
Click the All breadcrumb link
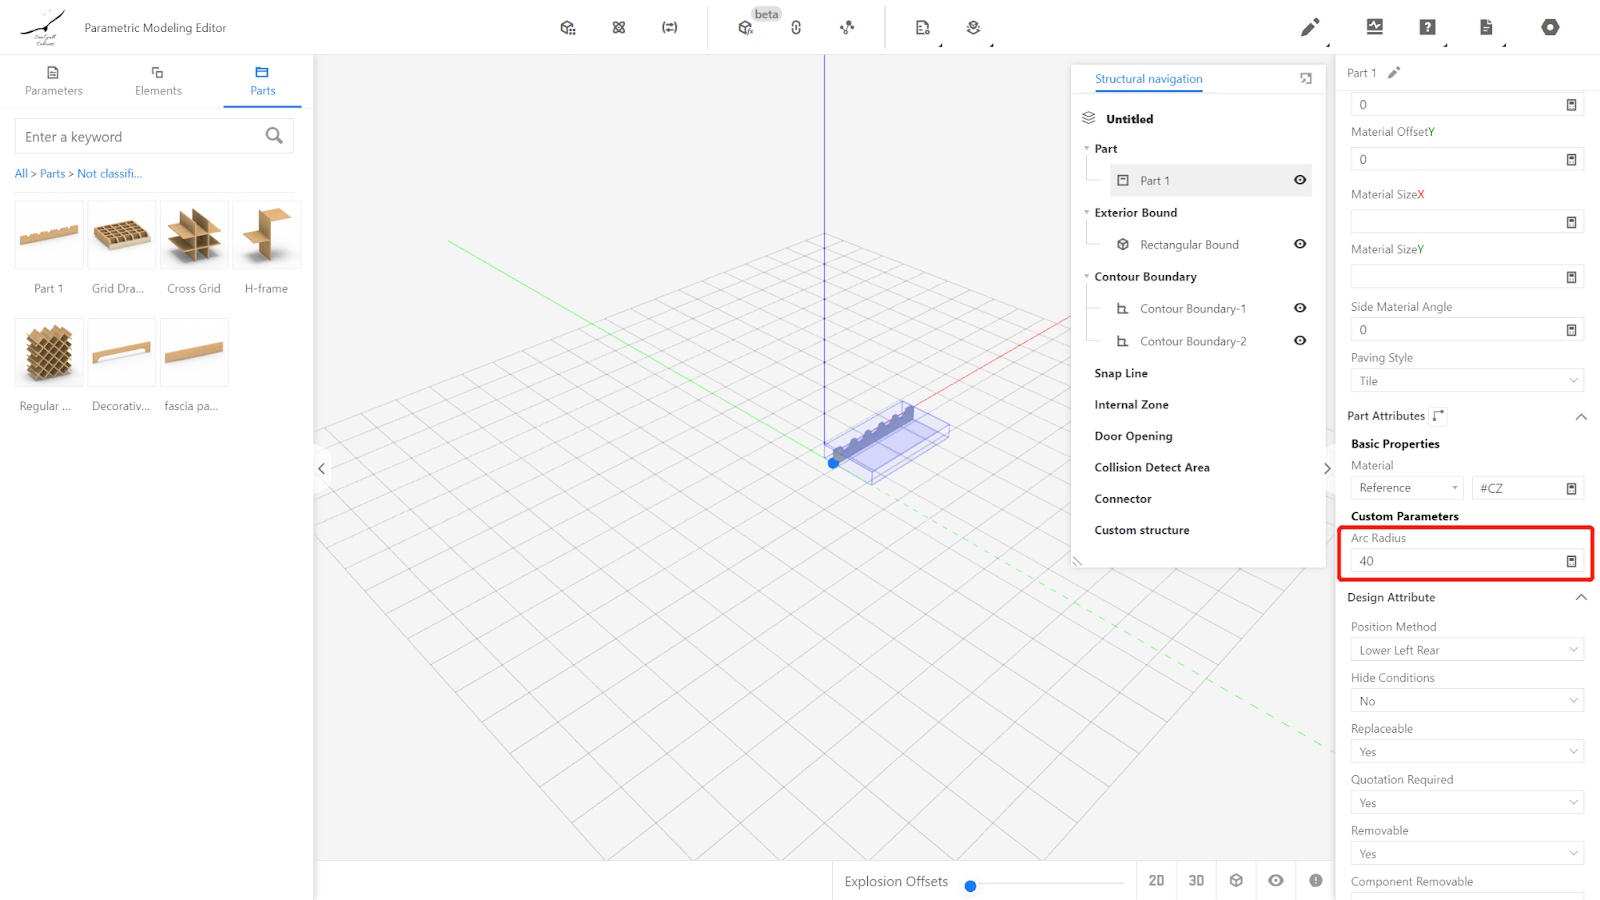click(x=21, y=174)
